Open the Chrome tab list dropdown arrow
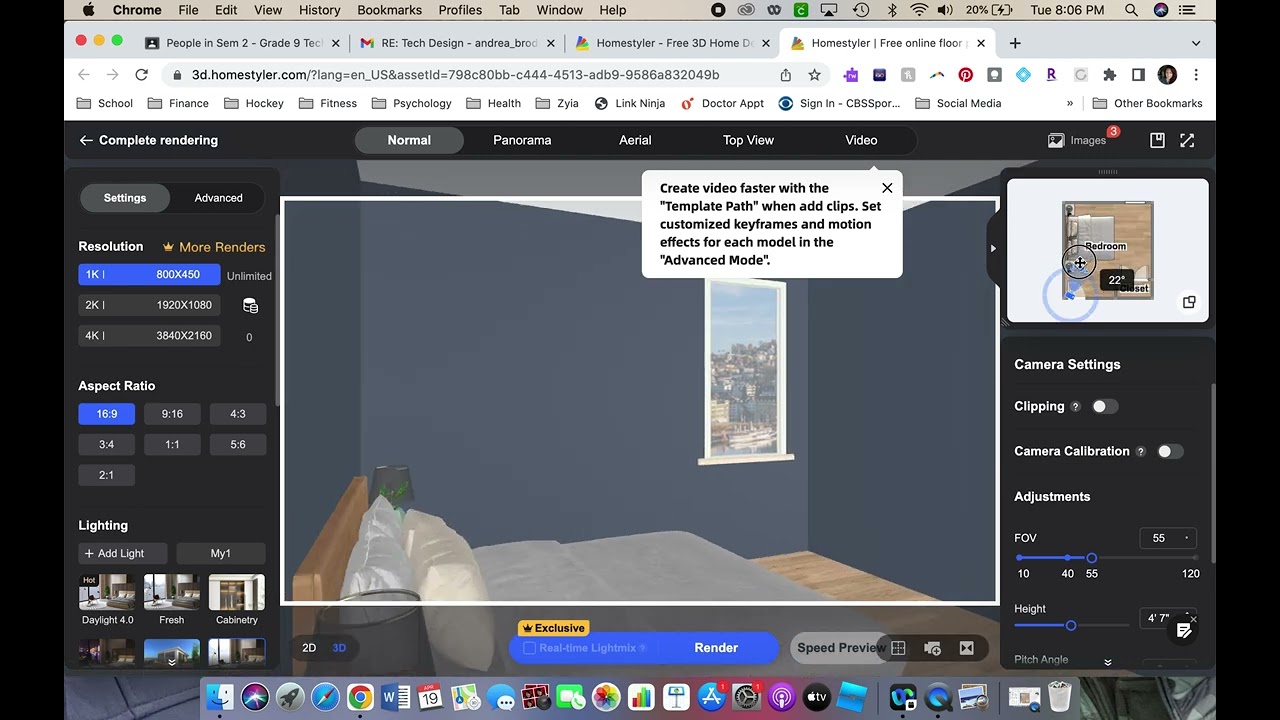The height and width of the screenshot is (720, 1280). [x=1195, y=43]
